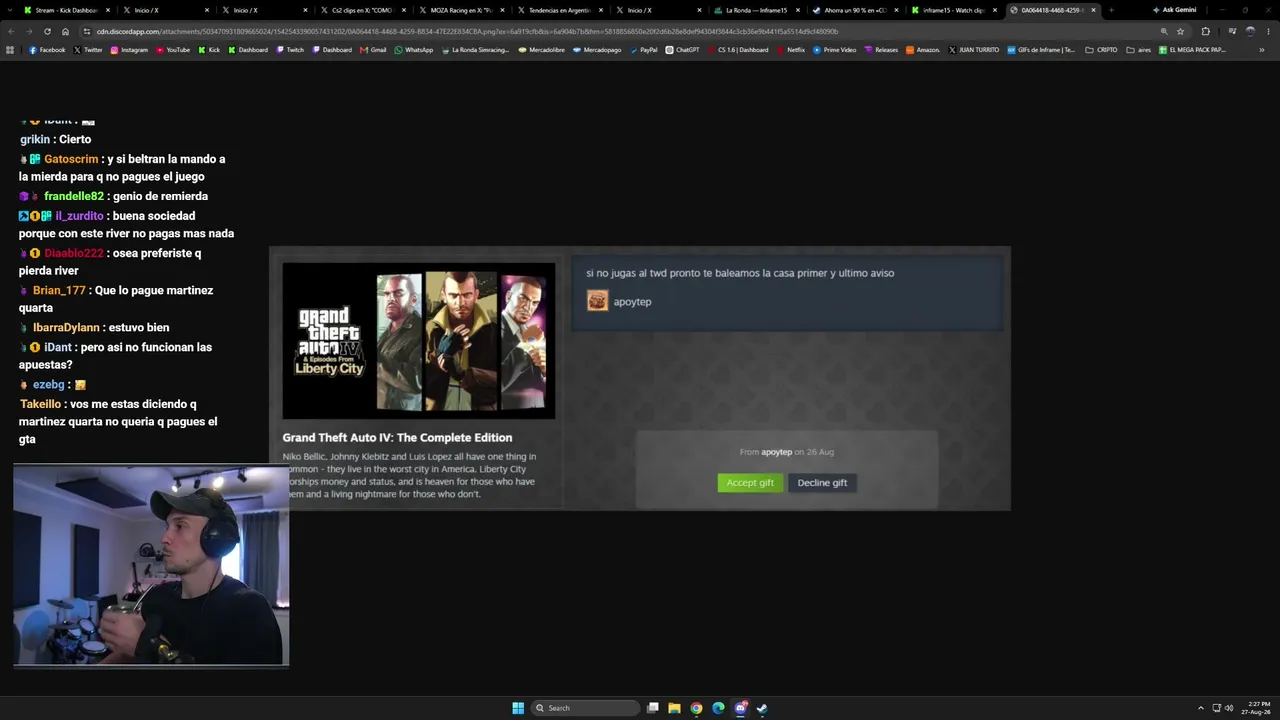Click the GTA IV cover art thumbnail

coord(418,341)
